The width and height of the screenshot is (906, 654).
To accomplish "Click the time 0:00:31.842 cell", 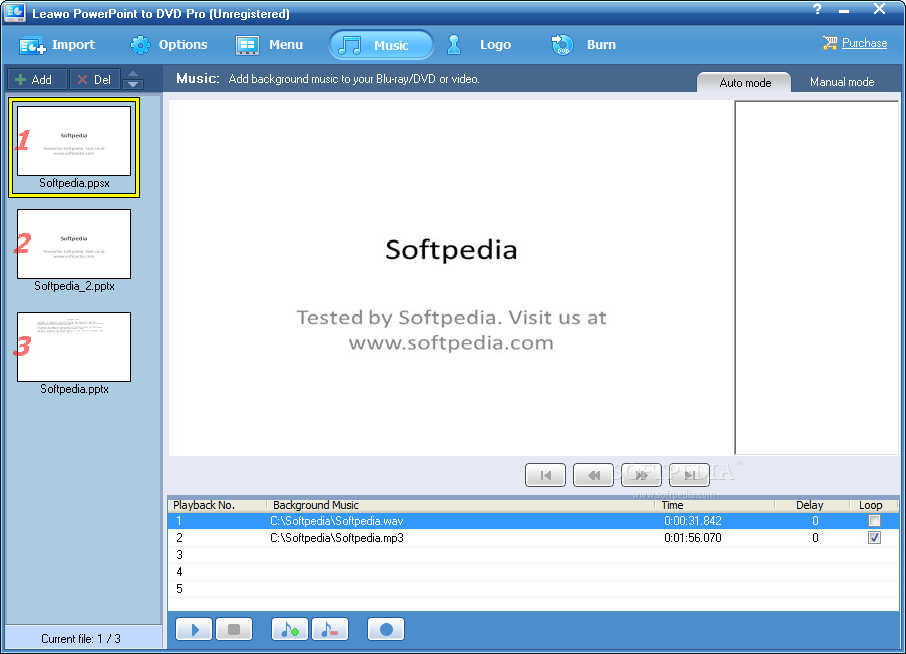I will point(693,521).
